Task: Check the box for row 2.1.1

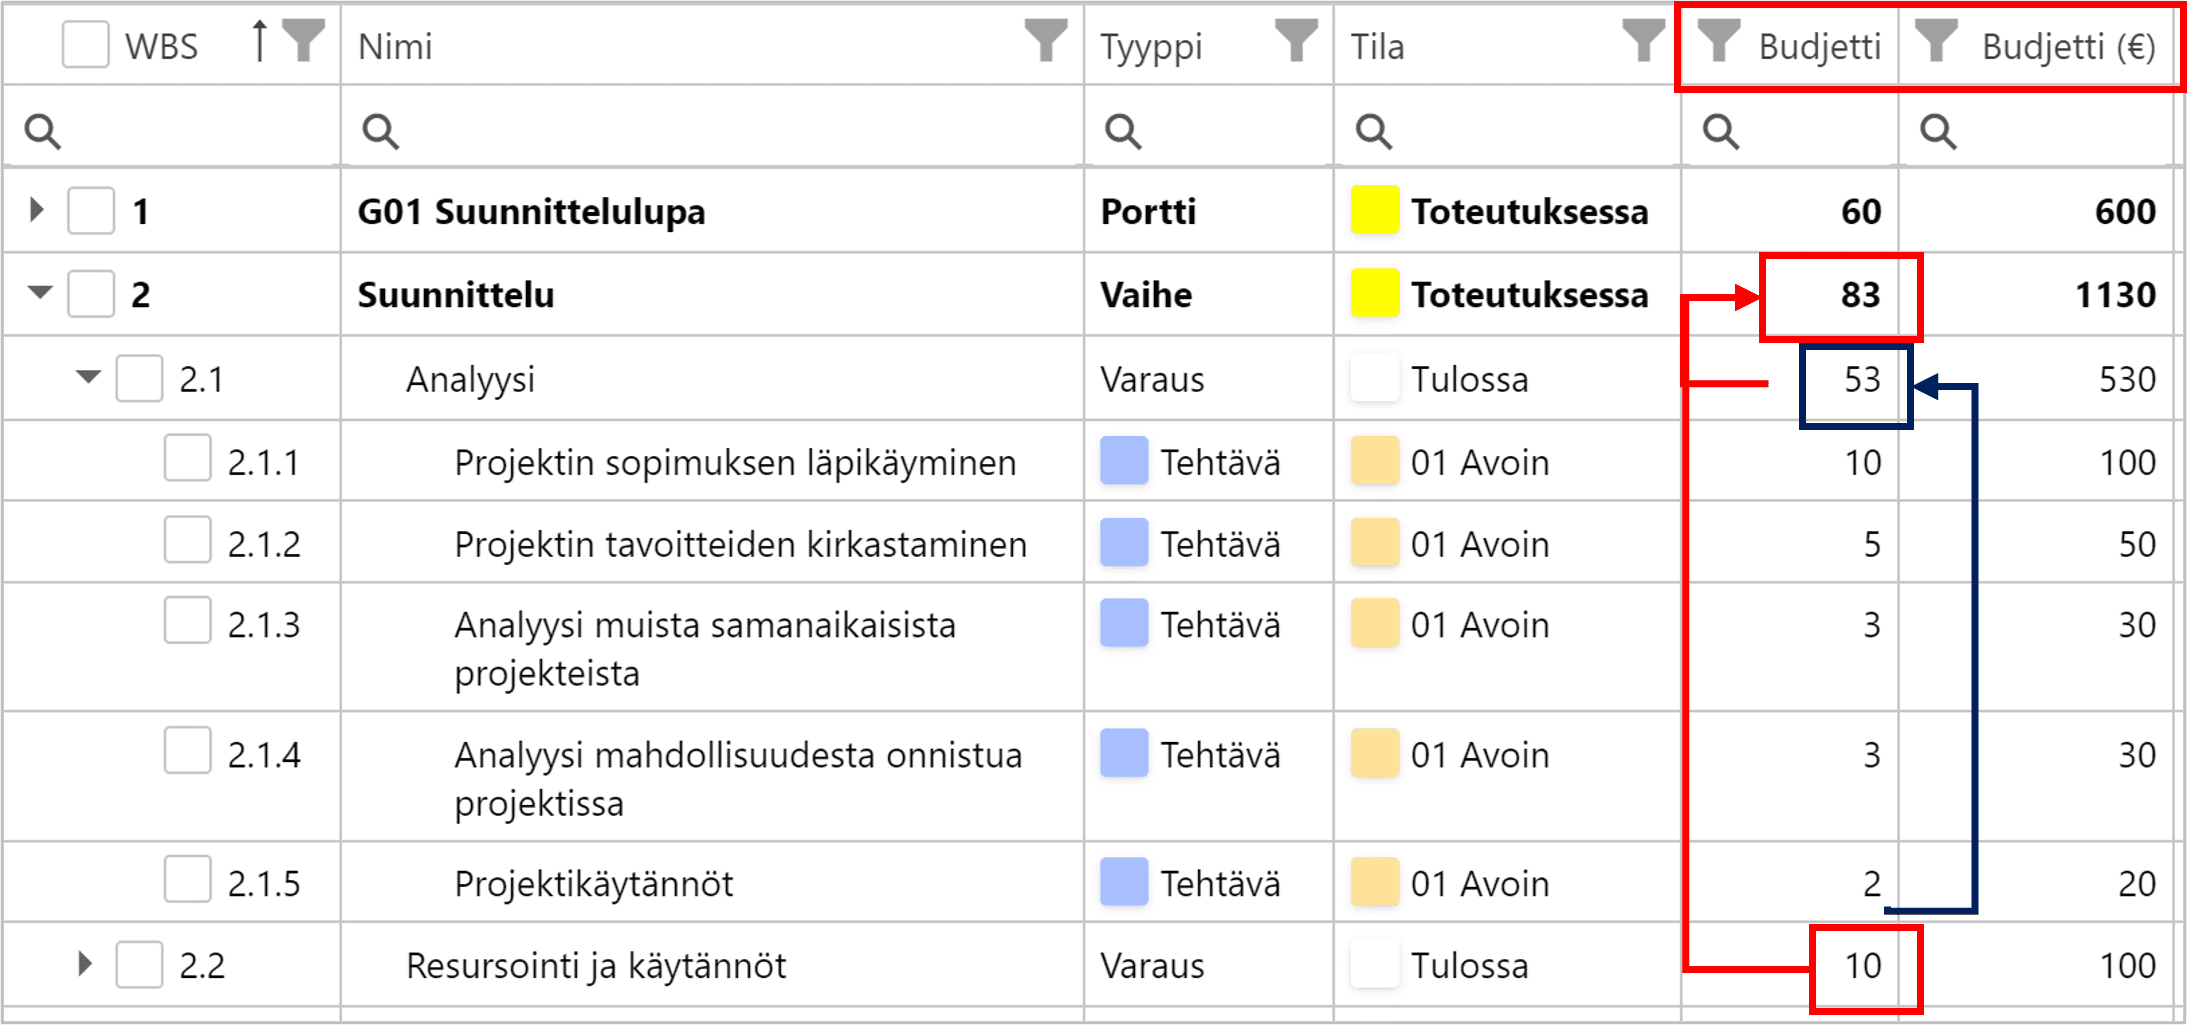Action: click(x=188, y=459)
